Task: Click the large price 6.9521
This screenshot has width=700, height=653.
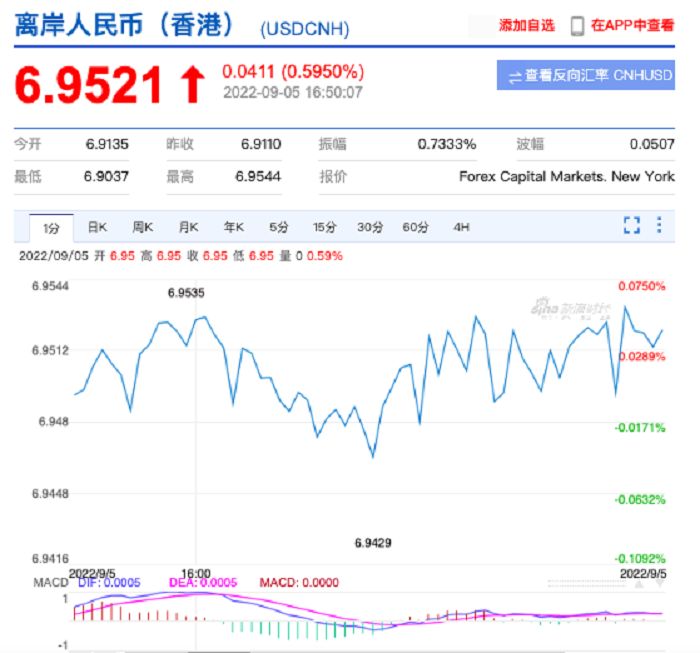Action: pos(88,84)
